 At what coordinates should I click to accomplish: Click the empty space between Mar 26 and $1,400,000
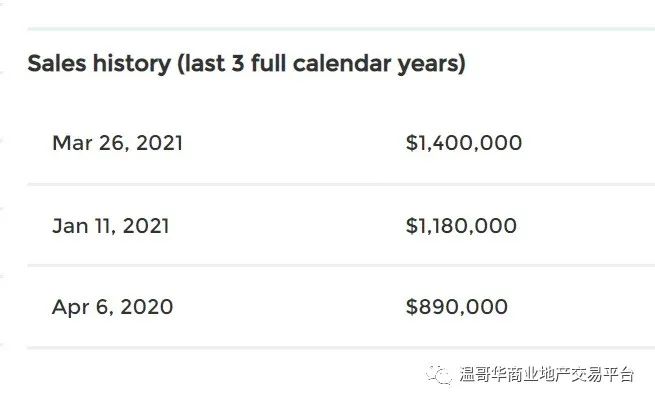294,143
